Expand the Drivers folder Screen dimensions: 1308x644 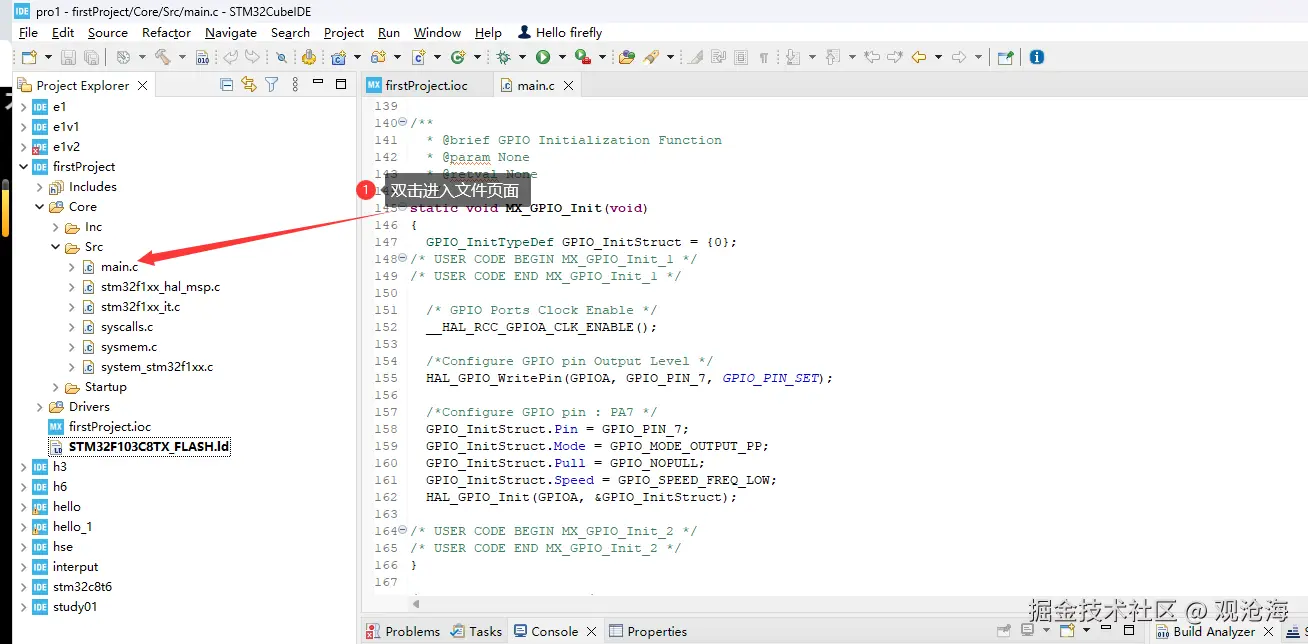coord(39,407)
